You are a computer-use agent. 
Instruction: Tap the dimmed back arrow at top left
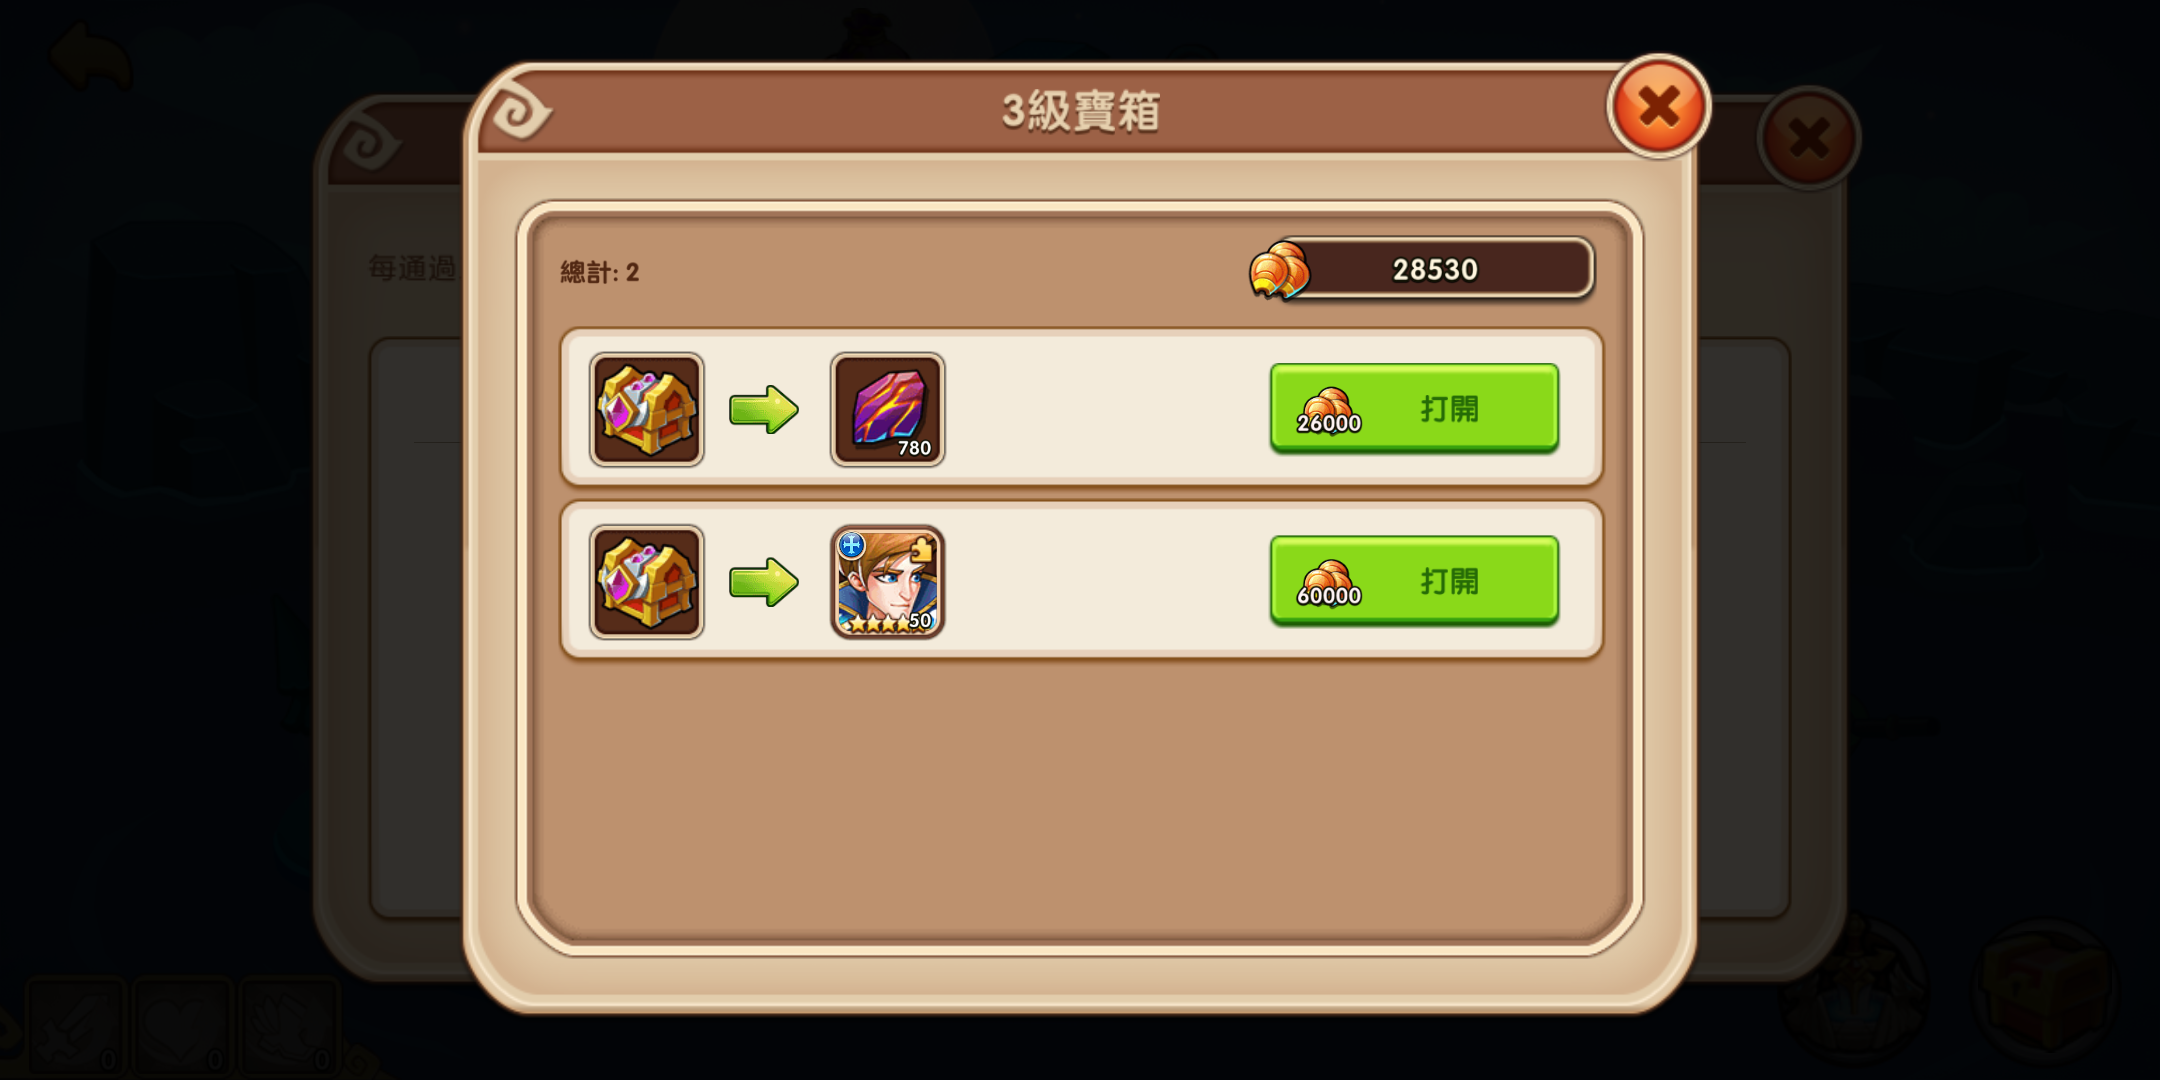tap(90, 58)
